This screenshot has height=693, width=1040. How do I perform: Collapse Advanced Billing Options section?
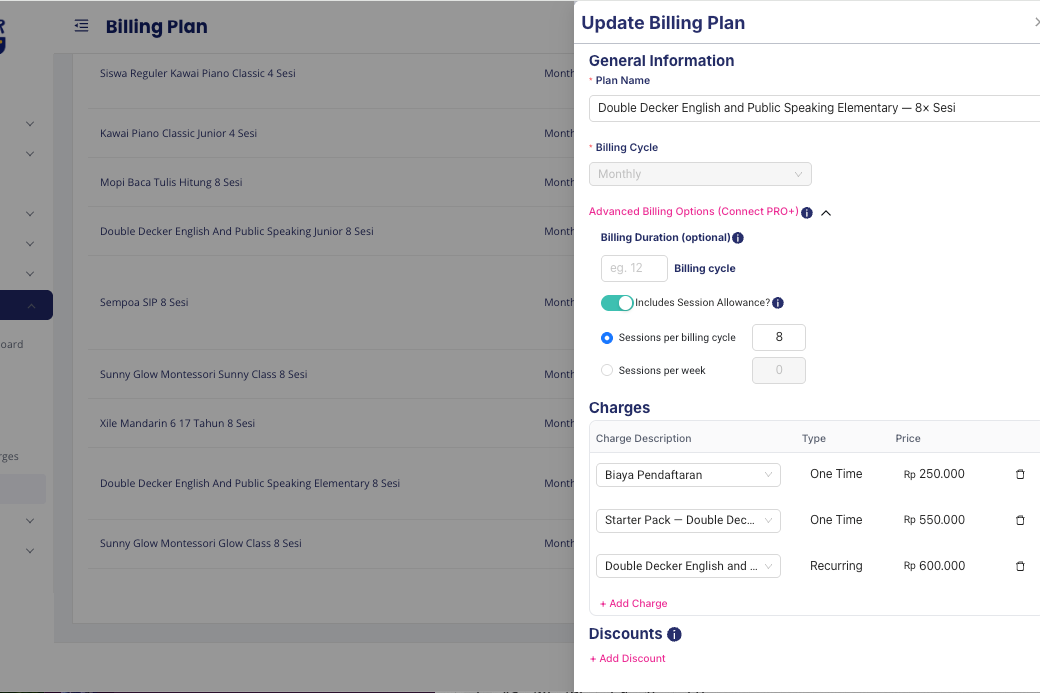pyautogui.click(x=826, y=213)
